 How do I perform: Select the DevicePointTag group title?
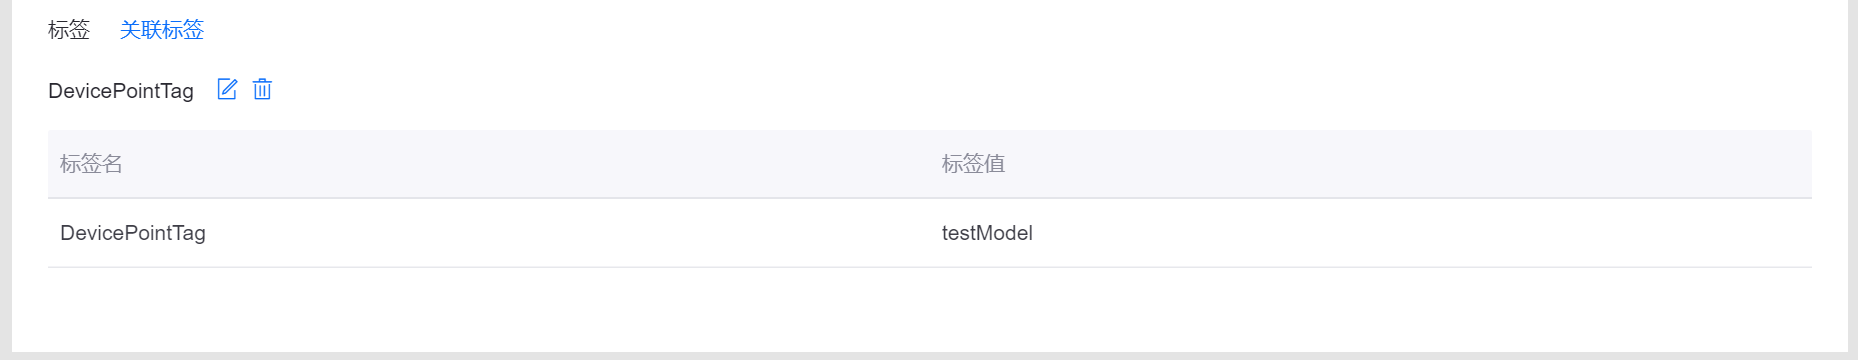[x=121, y=91]
